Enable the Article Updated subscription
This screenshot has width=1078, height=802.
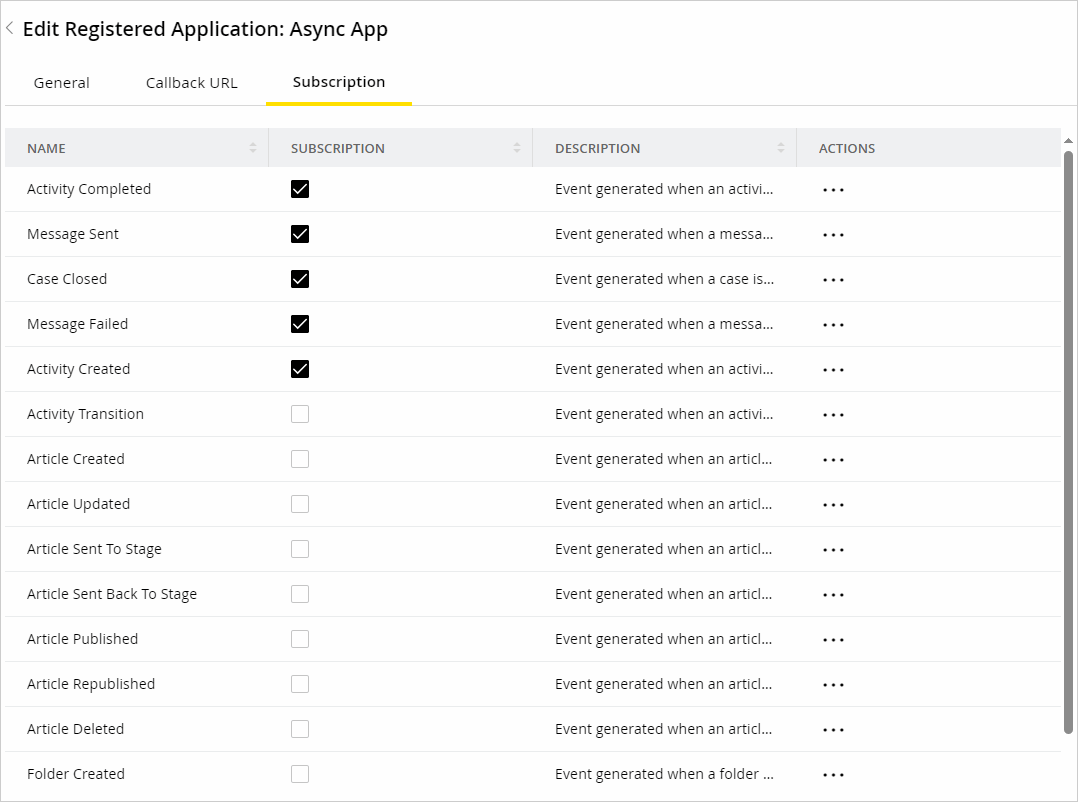point(300,504)
